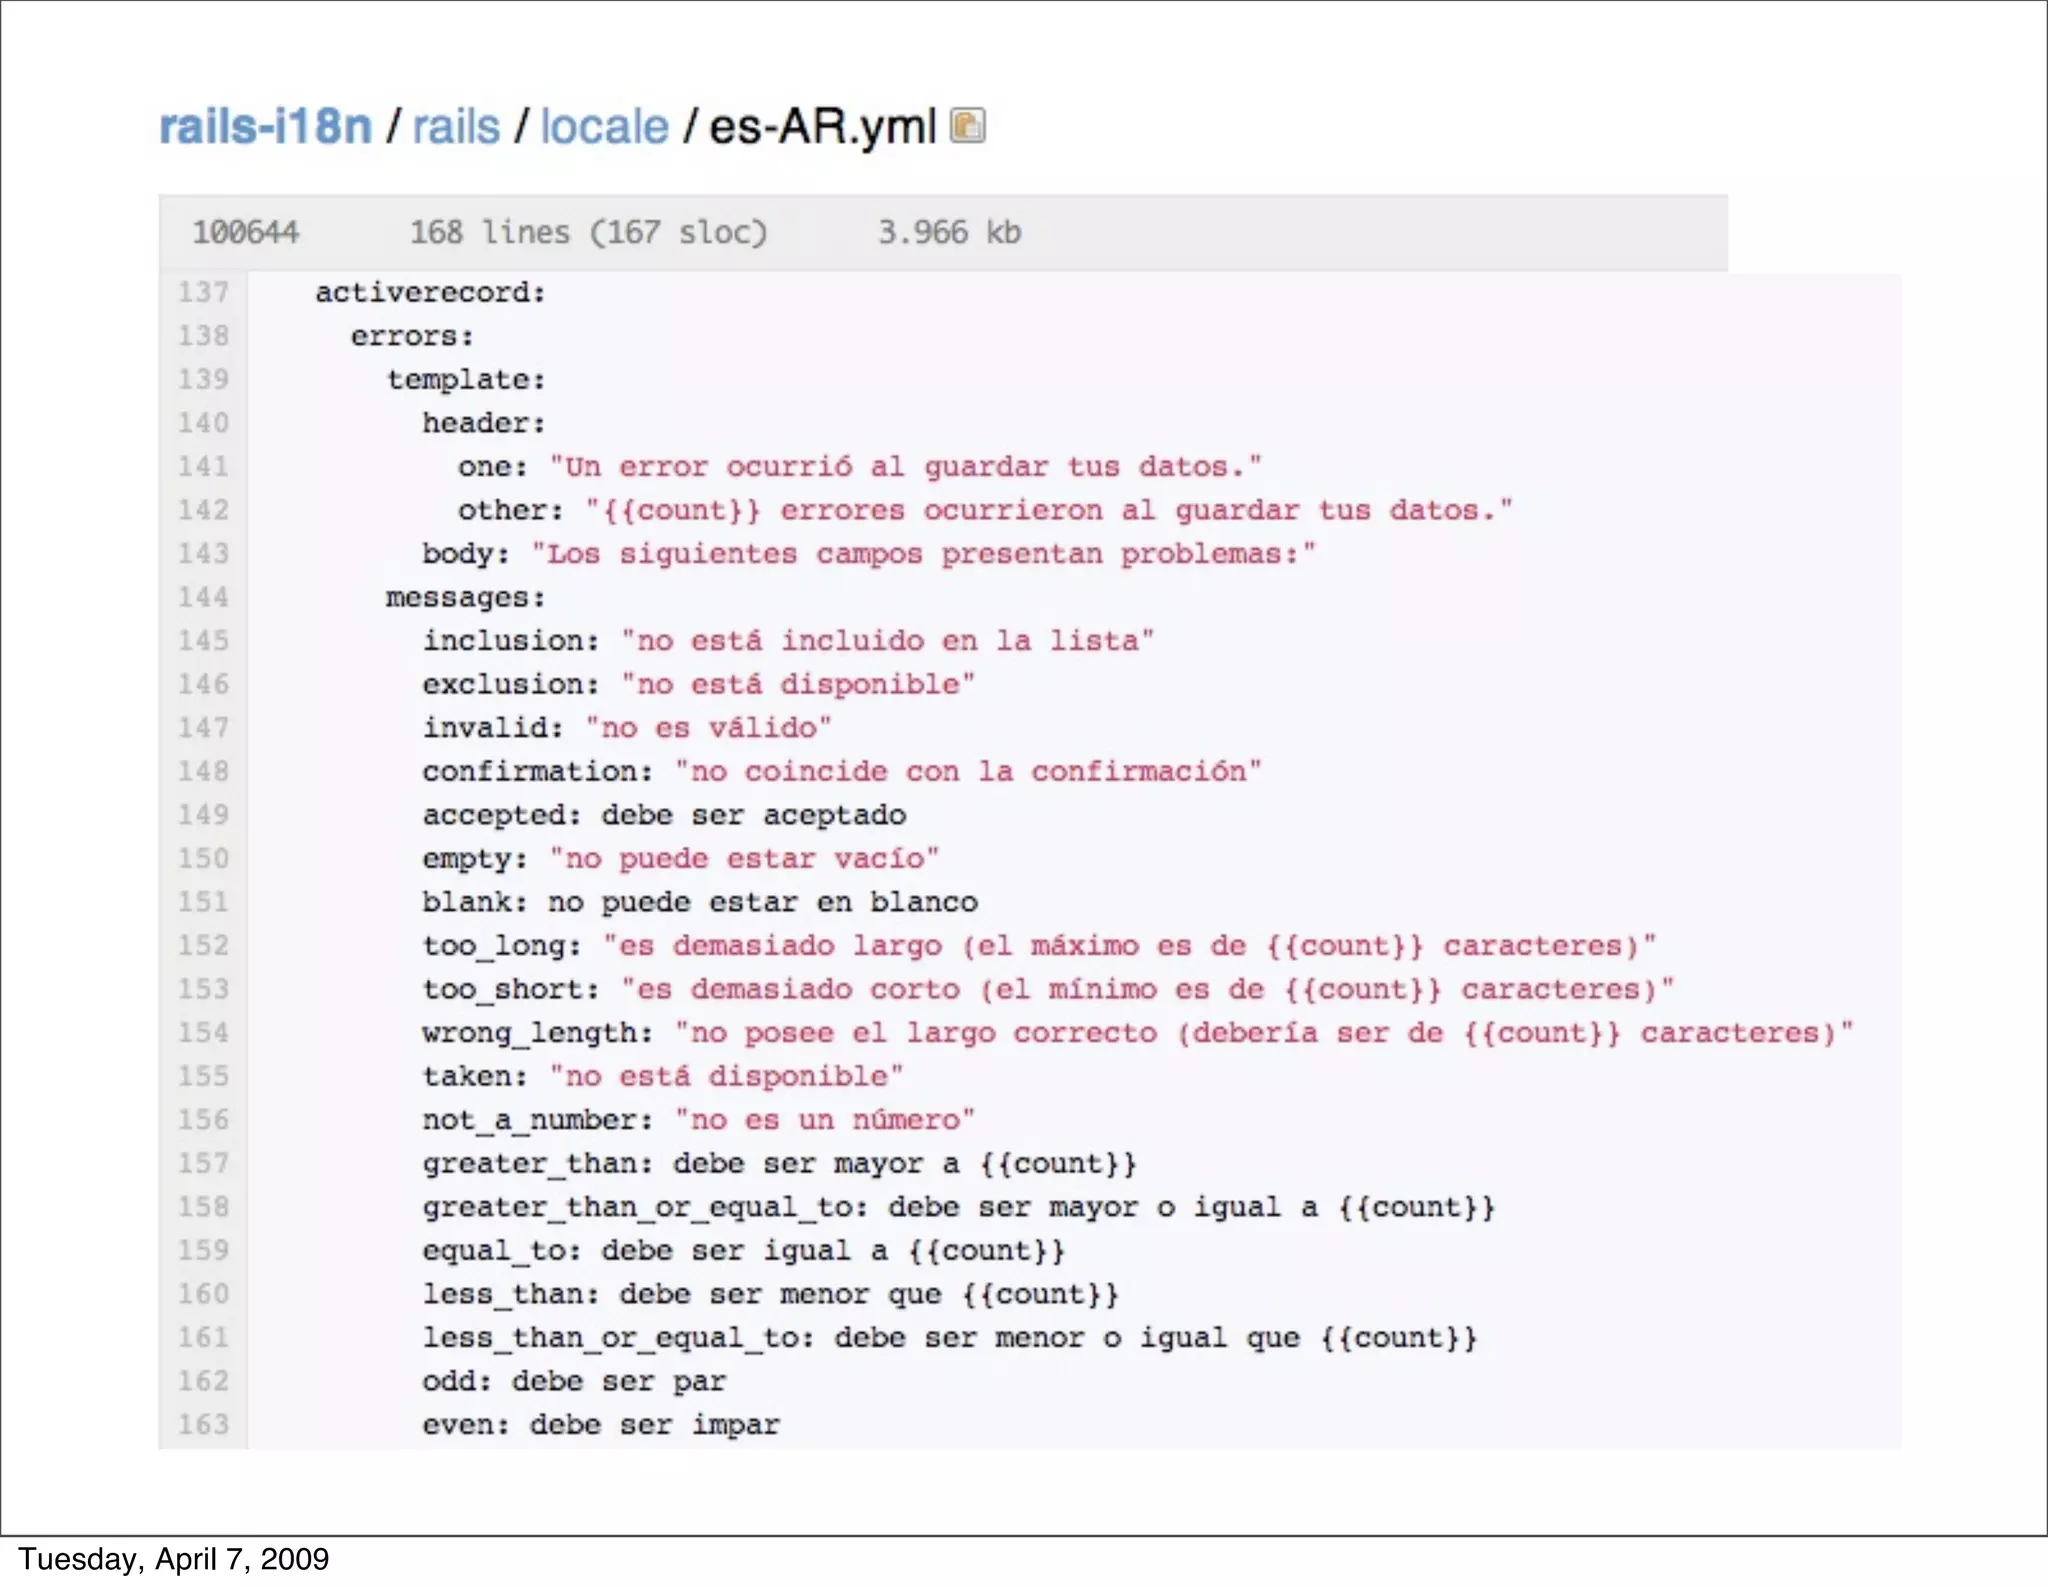Select line number 144 in gutter

[203, 597]
